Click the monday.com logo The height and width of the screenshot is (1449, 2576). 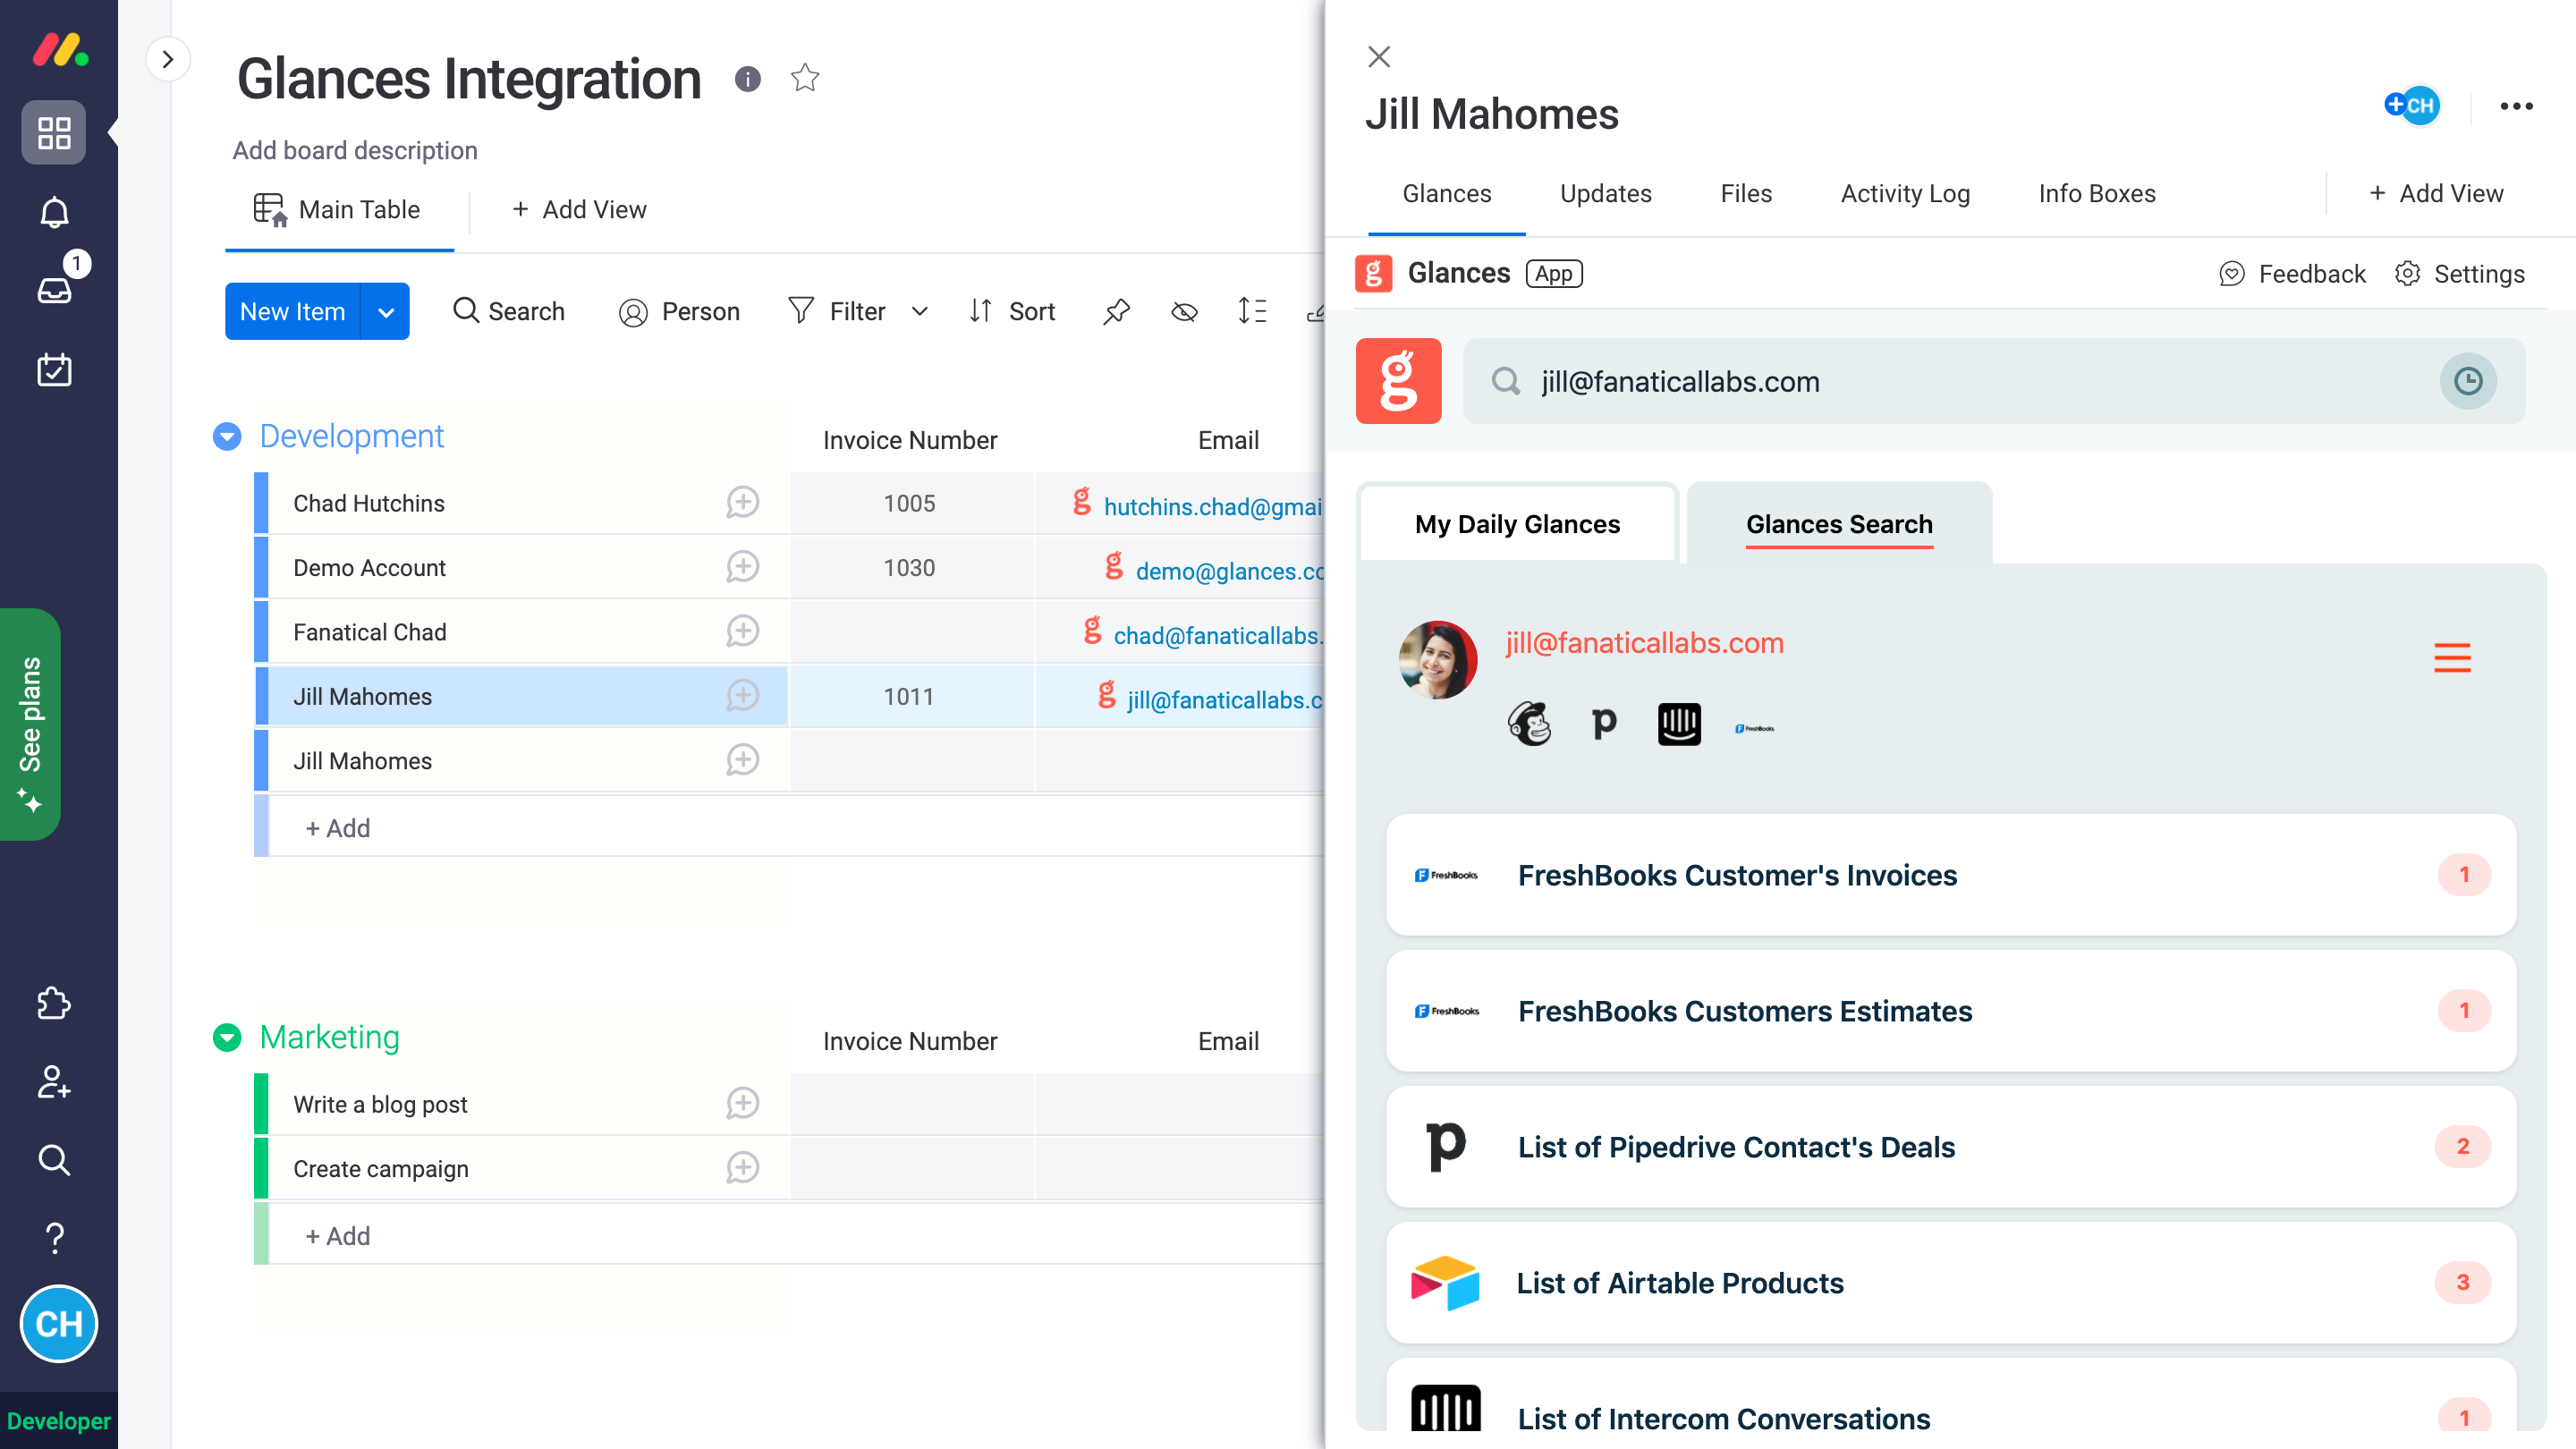(60, 50)
